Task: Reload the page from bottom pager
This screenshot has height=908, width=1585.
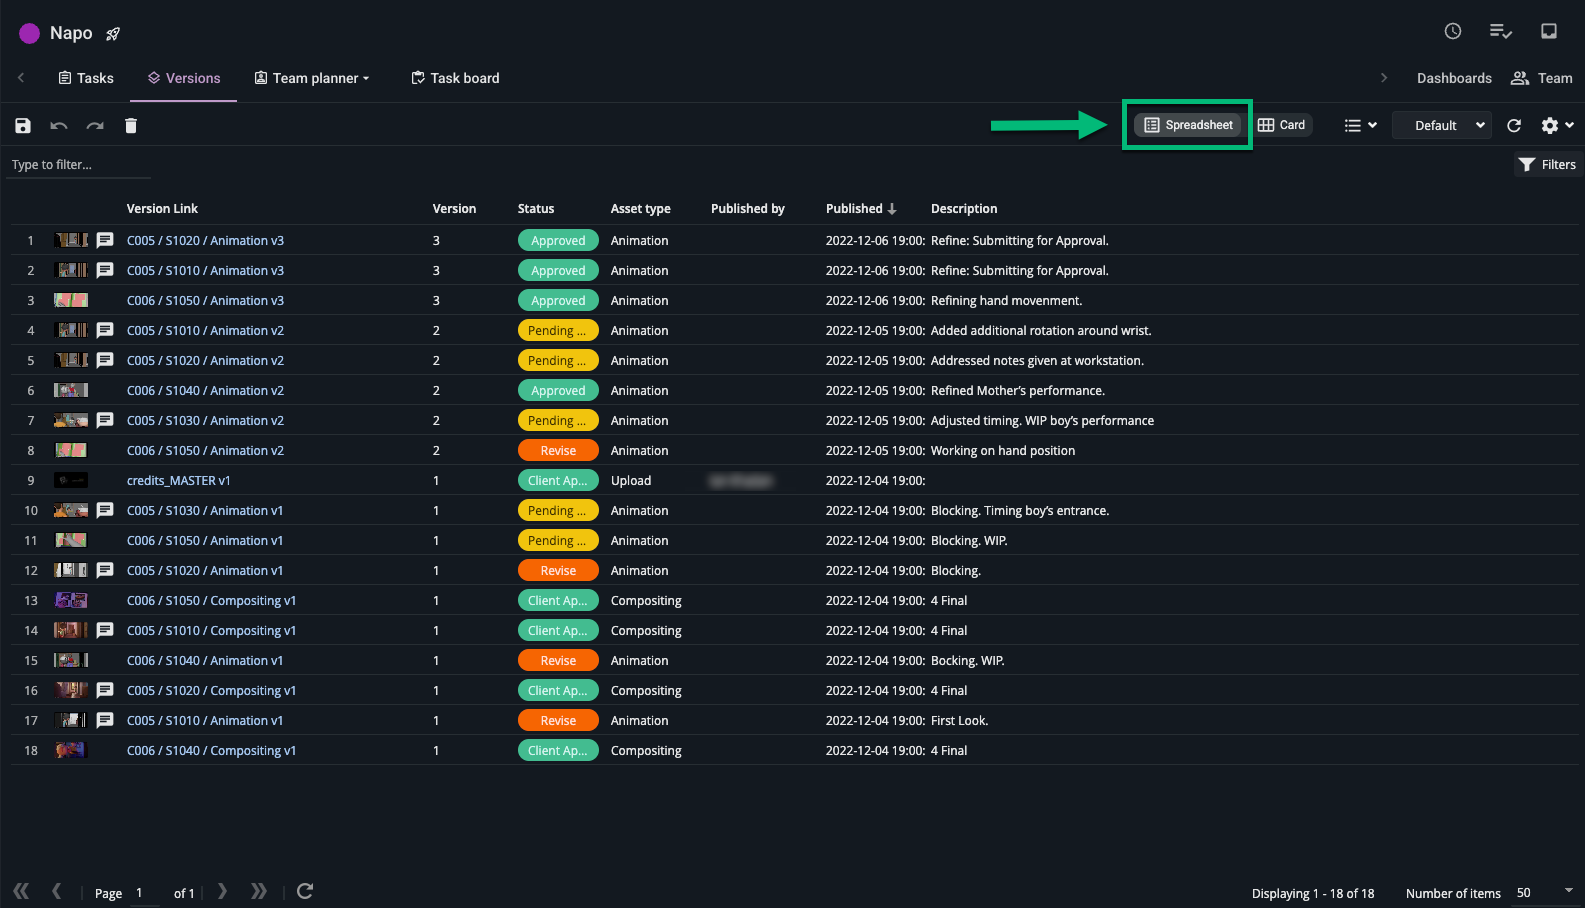Action: tap(305, 891)
